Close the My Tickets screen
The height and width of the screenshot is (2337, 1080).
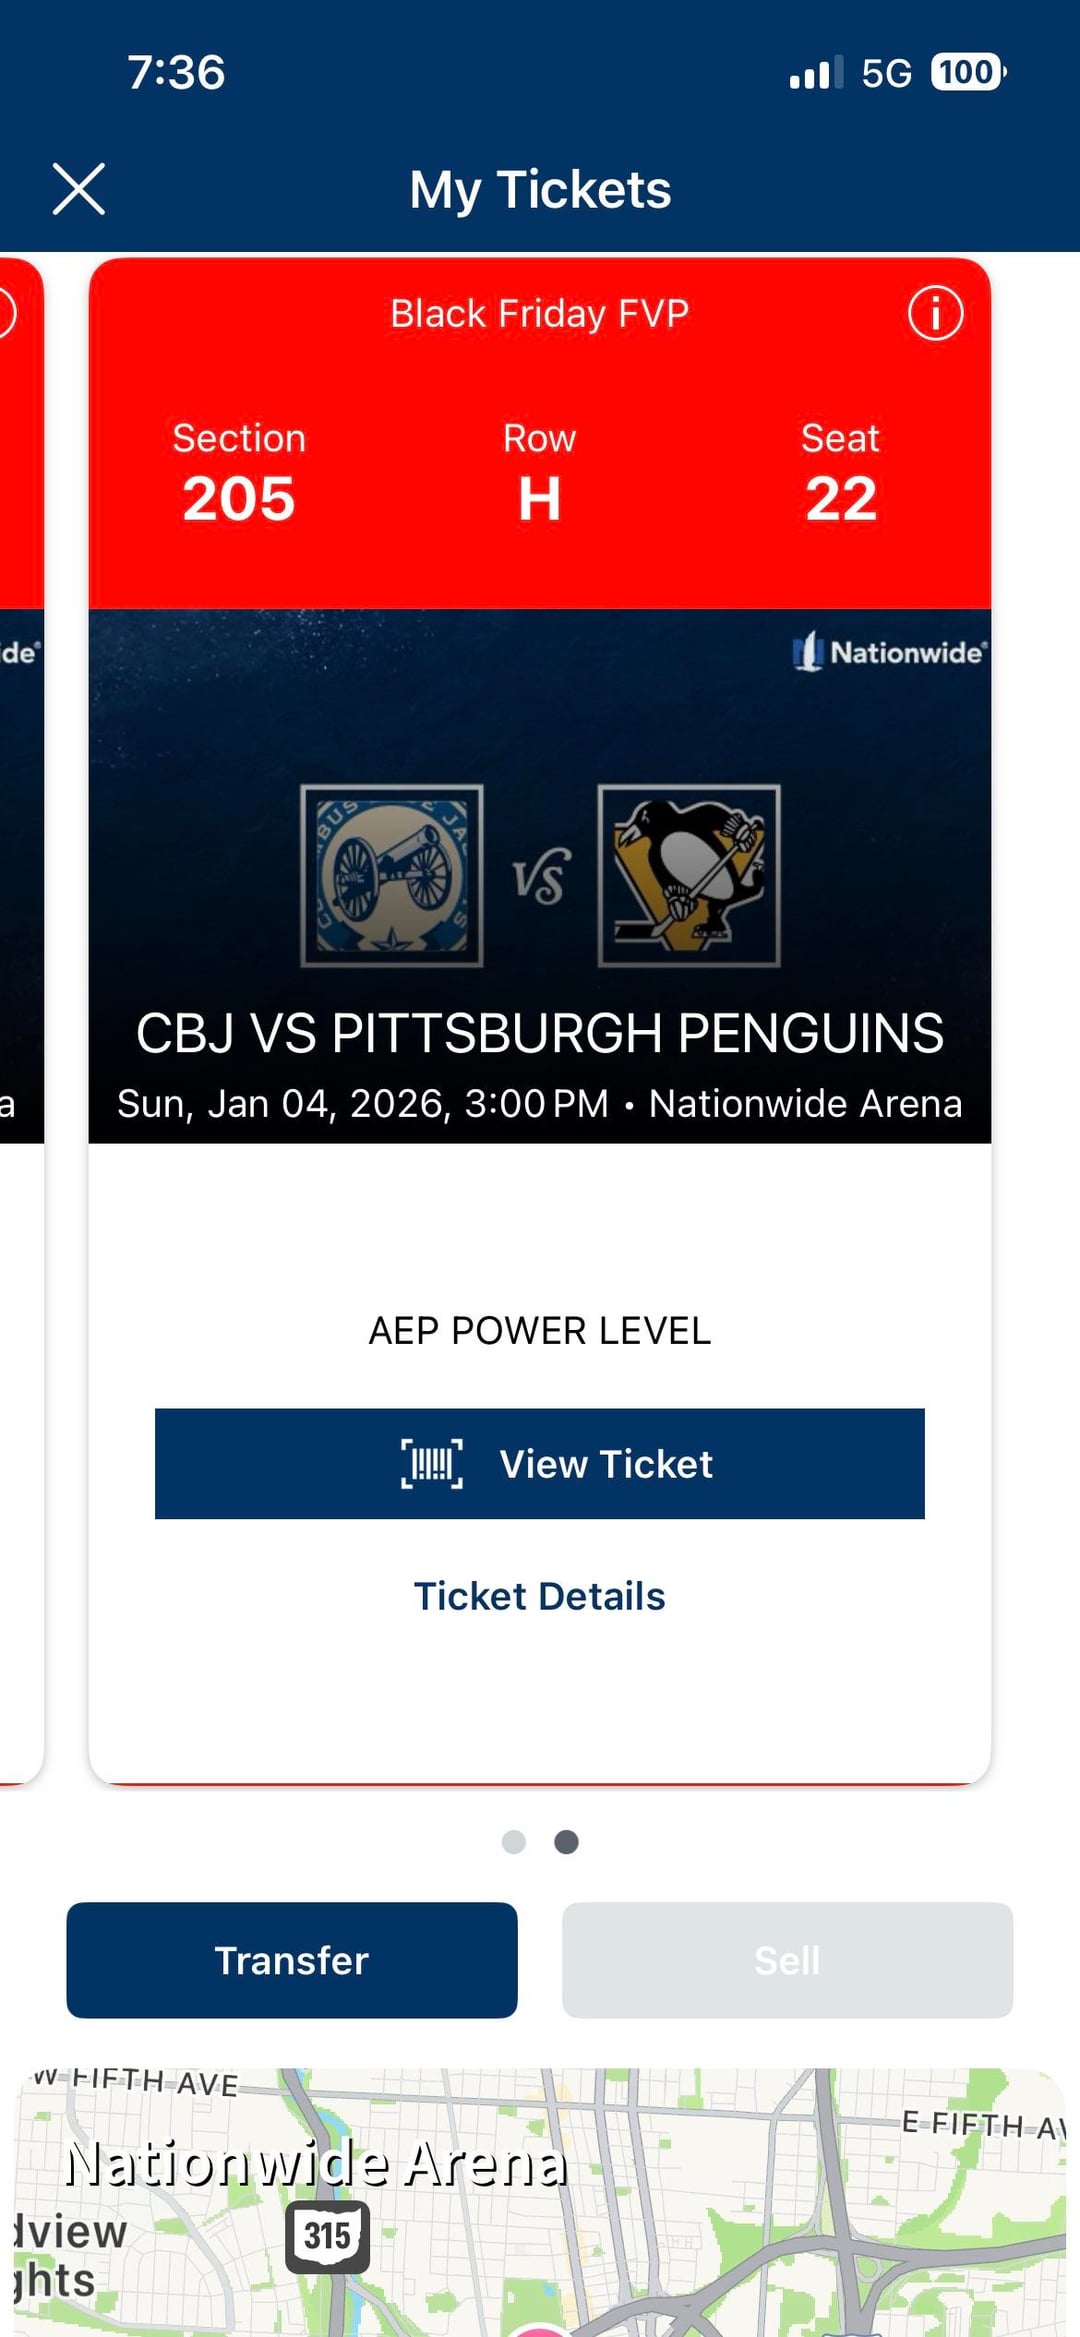(x=78, y=189)
